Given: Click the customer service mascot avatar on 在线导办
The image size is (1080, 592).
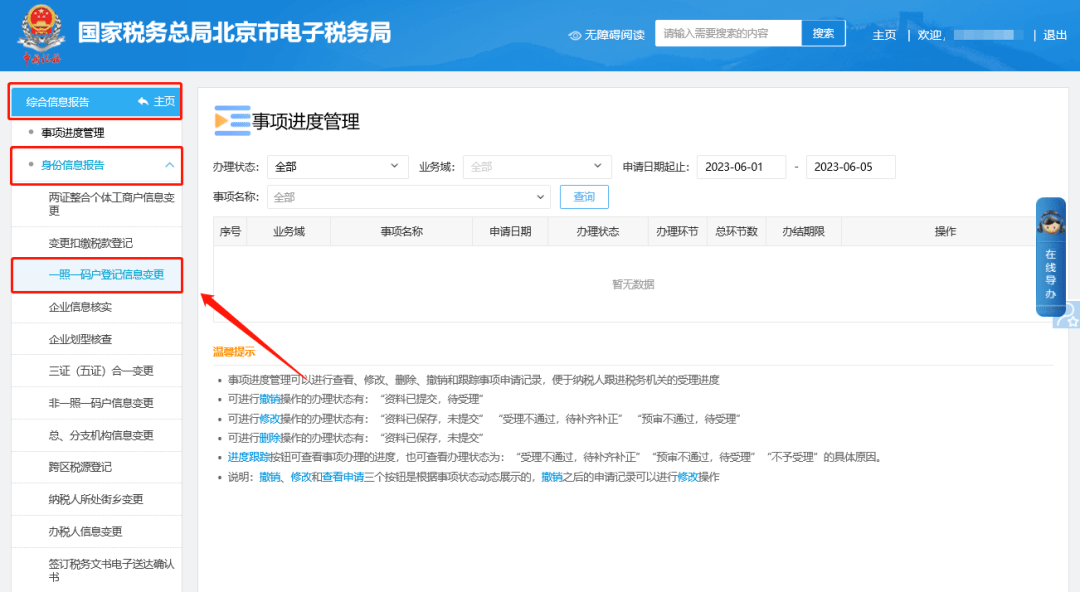Looking at the screenshot, I should tap(1050, 225).
